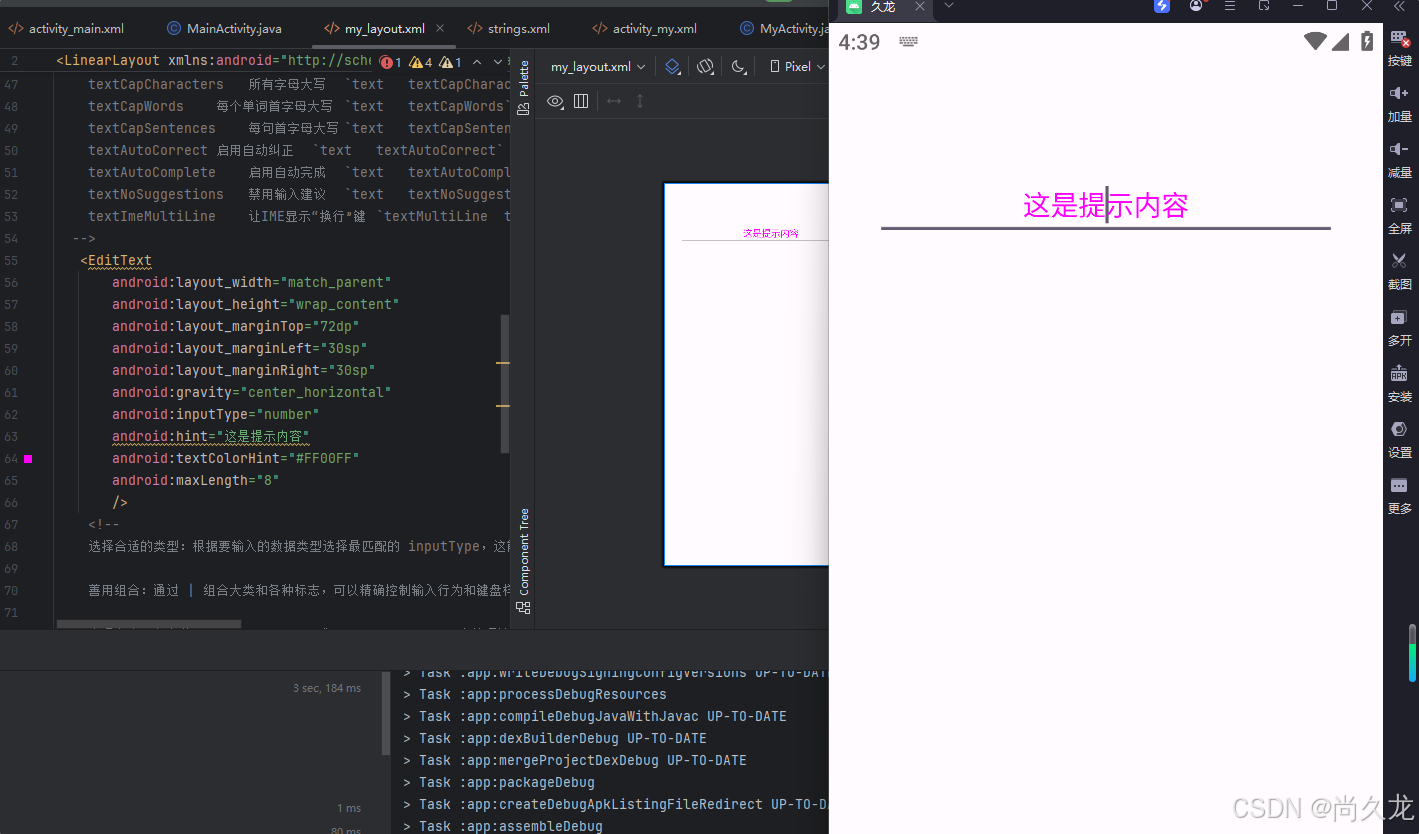Viewport: 1419px width, 834px height.
Task: Click the keyboard icon in emulator status bar
Action: coord(908,42)
